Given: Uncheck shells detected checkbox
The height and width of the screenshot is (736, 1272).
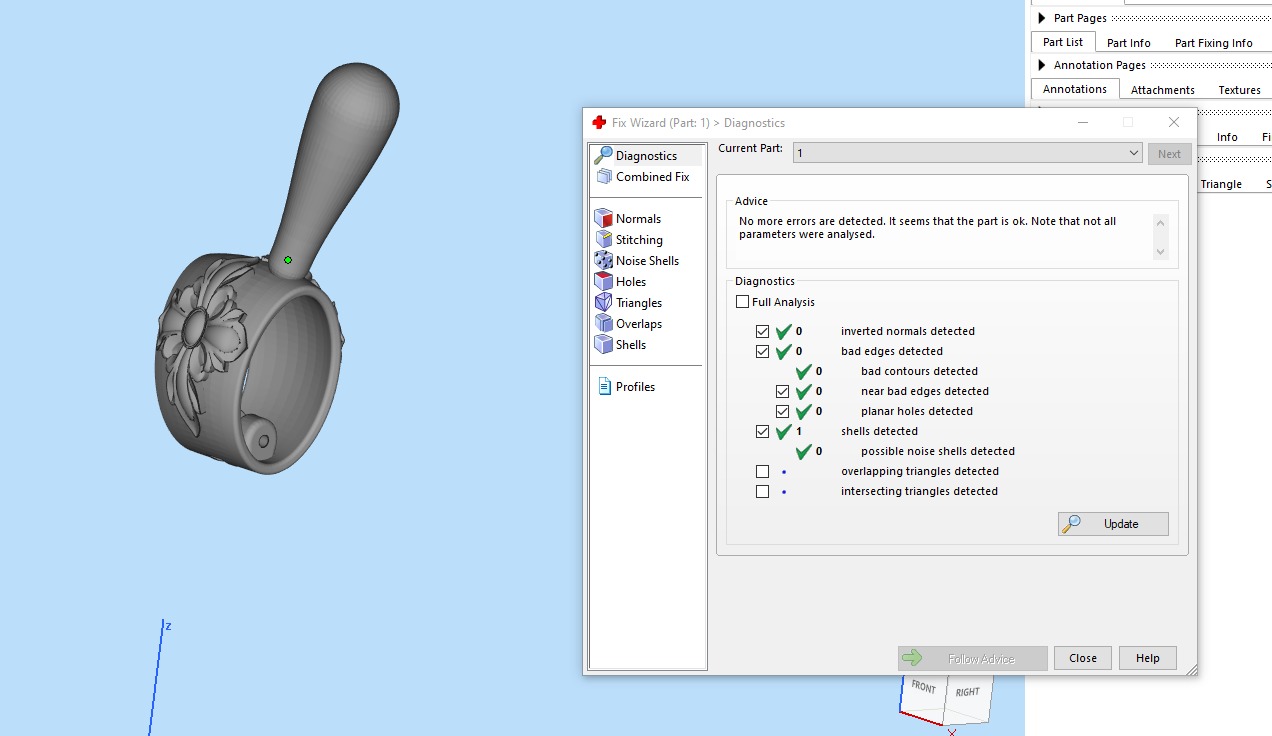Looking at the screenshot, I should (x=763, y=431).
